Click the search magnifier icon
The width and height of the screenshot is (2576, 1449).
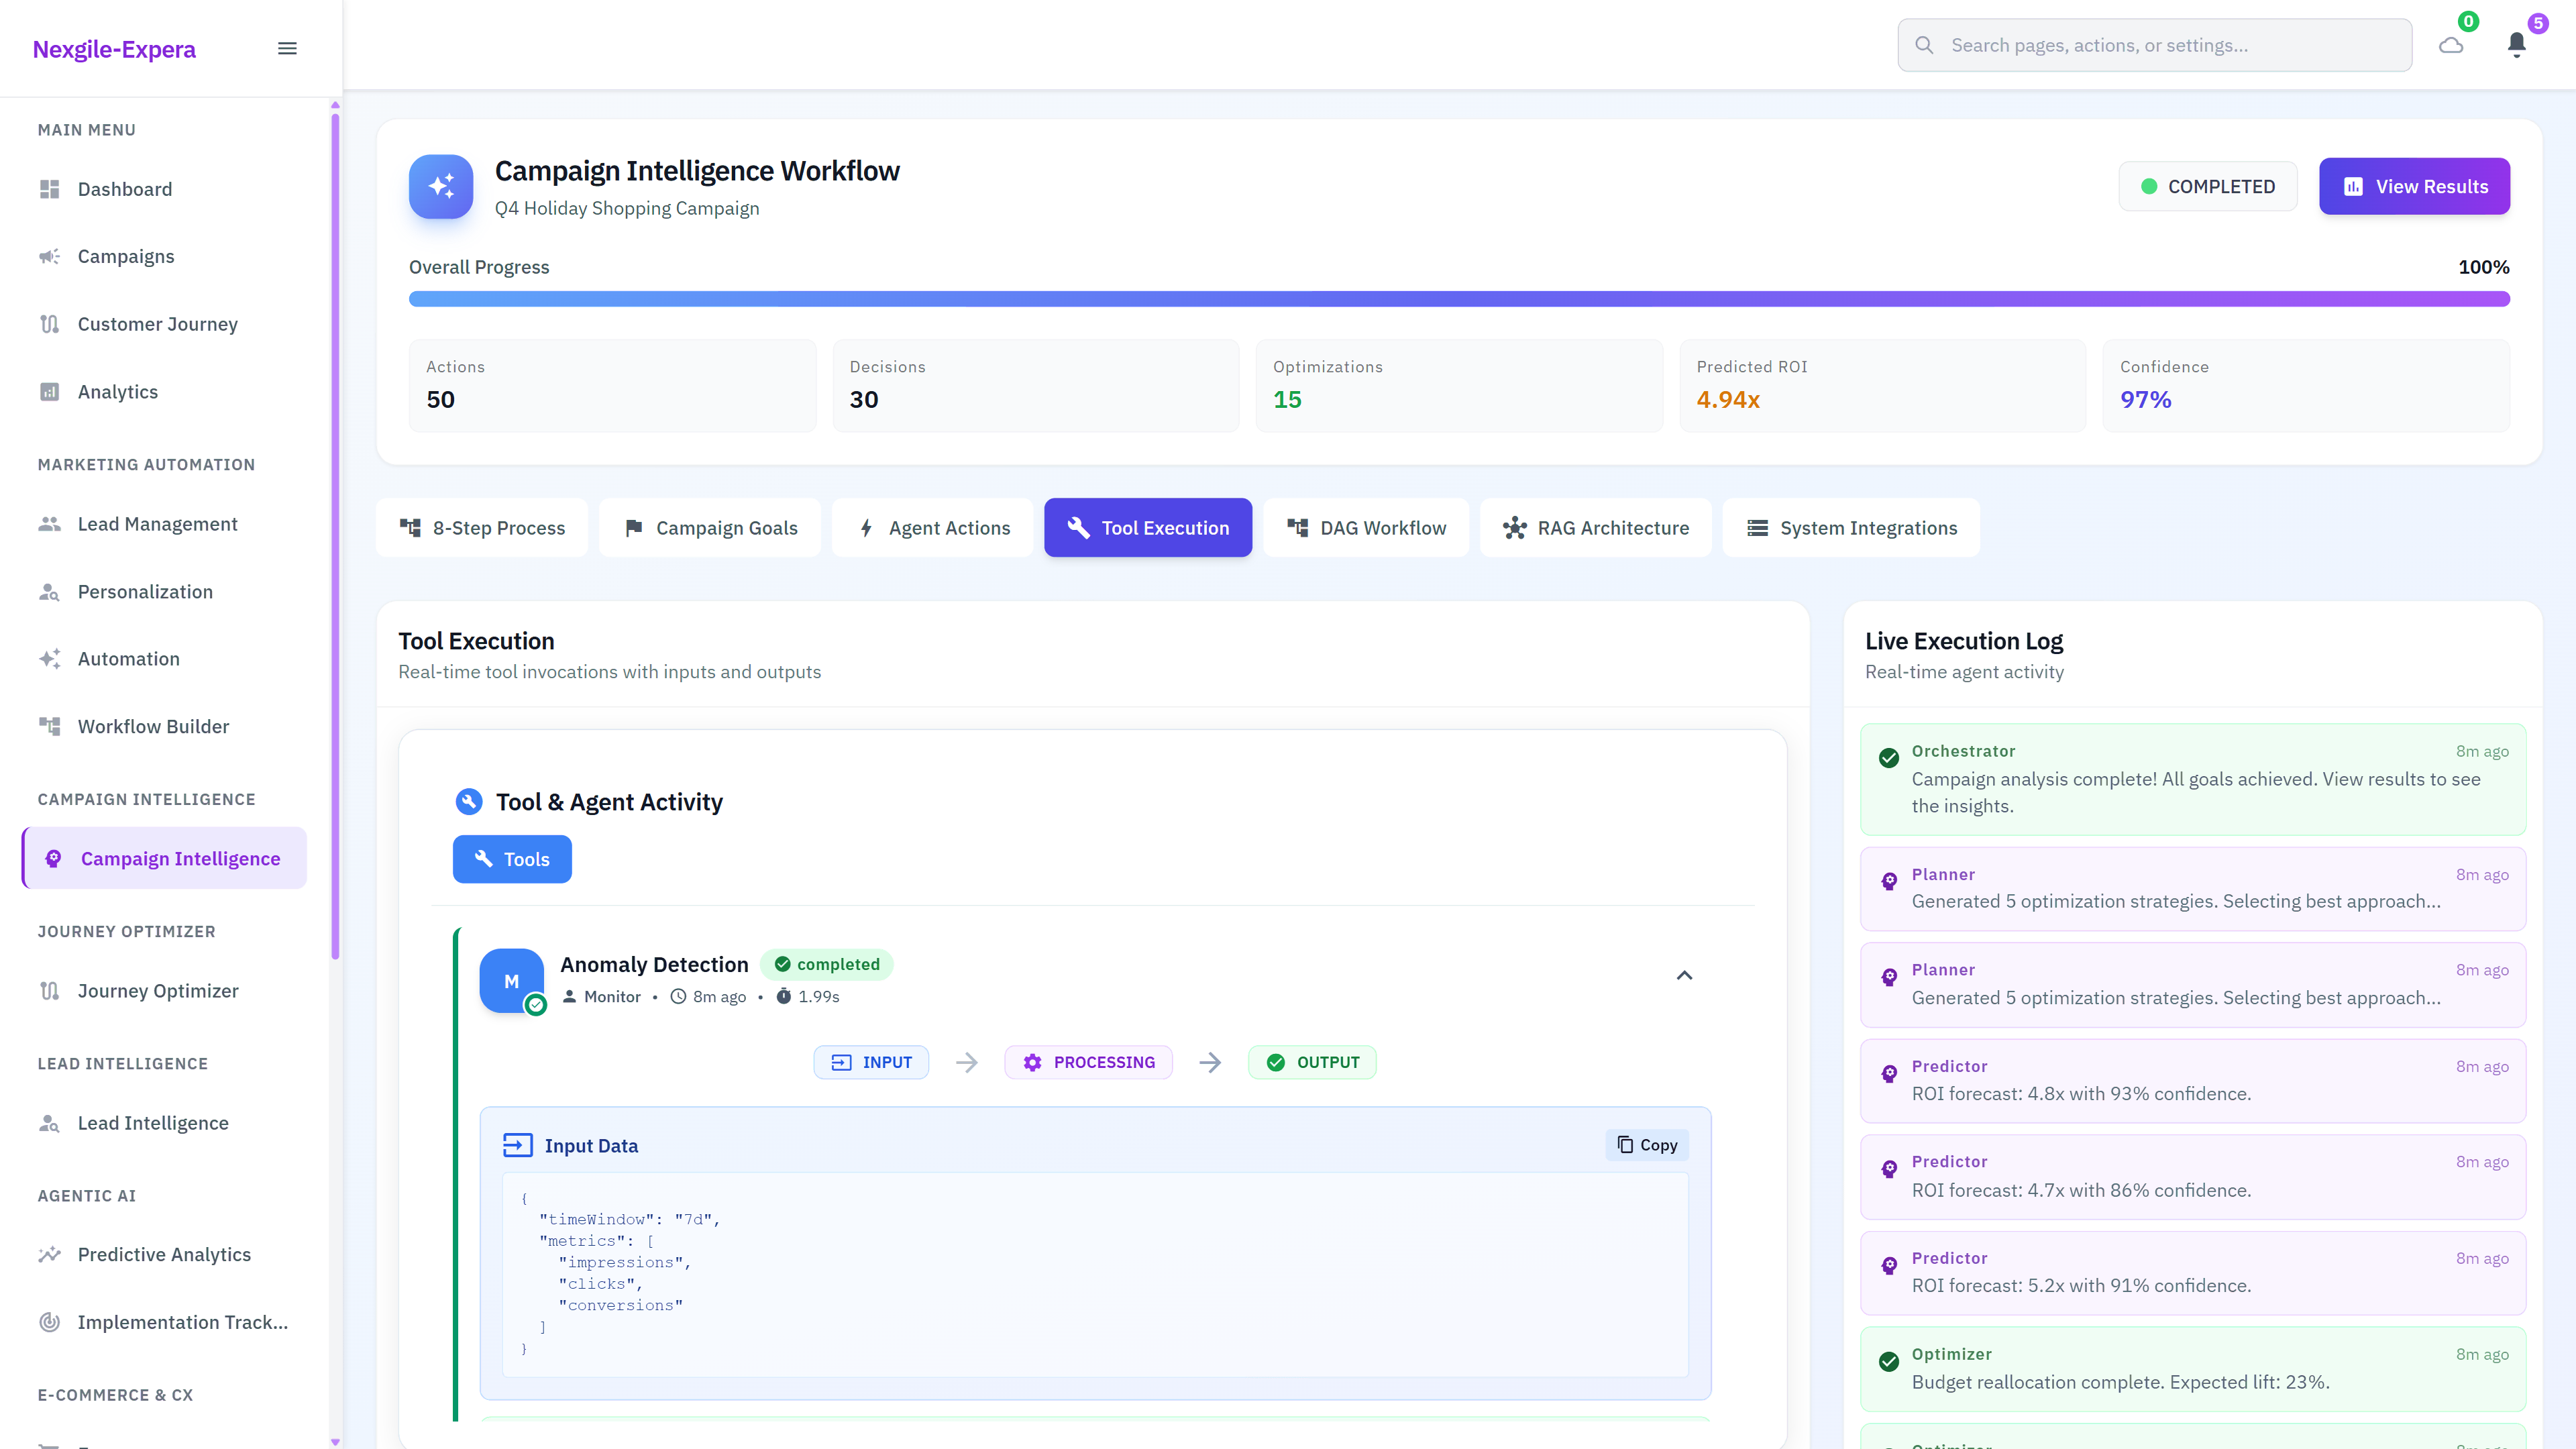pyautogui.click(x=1925, y=44)
